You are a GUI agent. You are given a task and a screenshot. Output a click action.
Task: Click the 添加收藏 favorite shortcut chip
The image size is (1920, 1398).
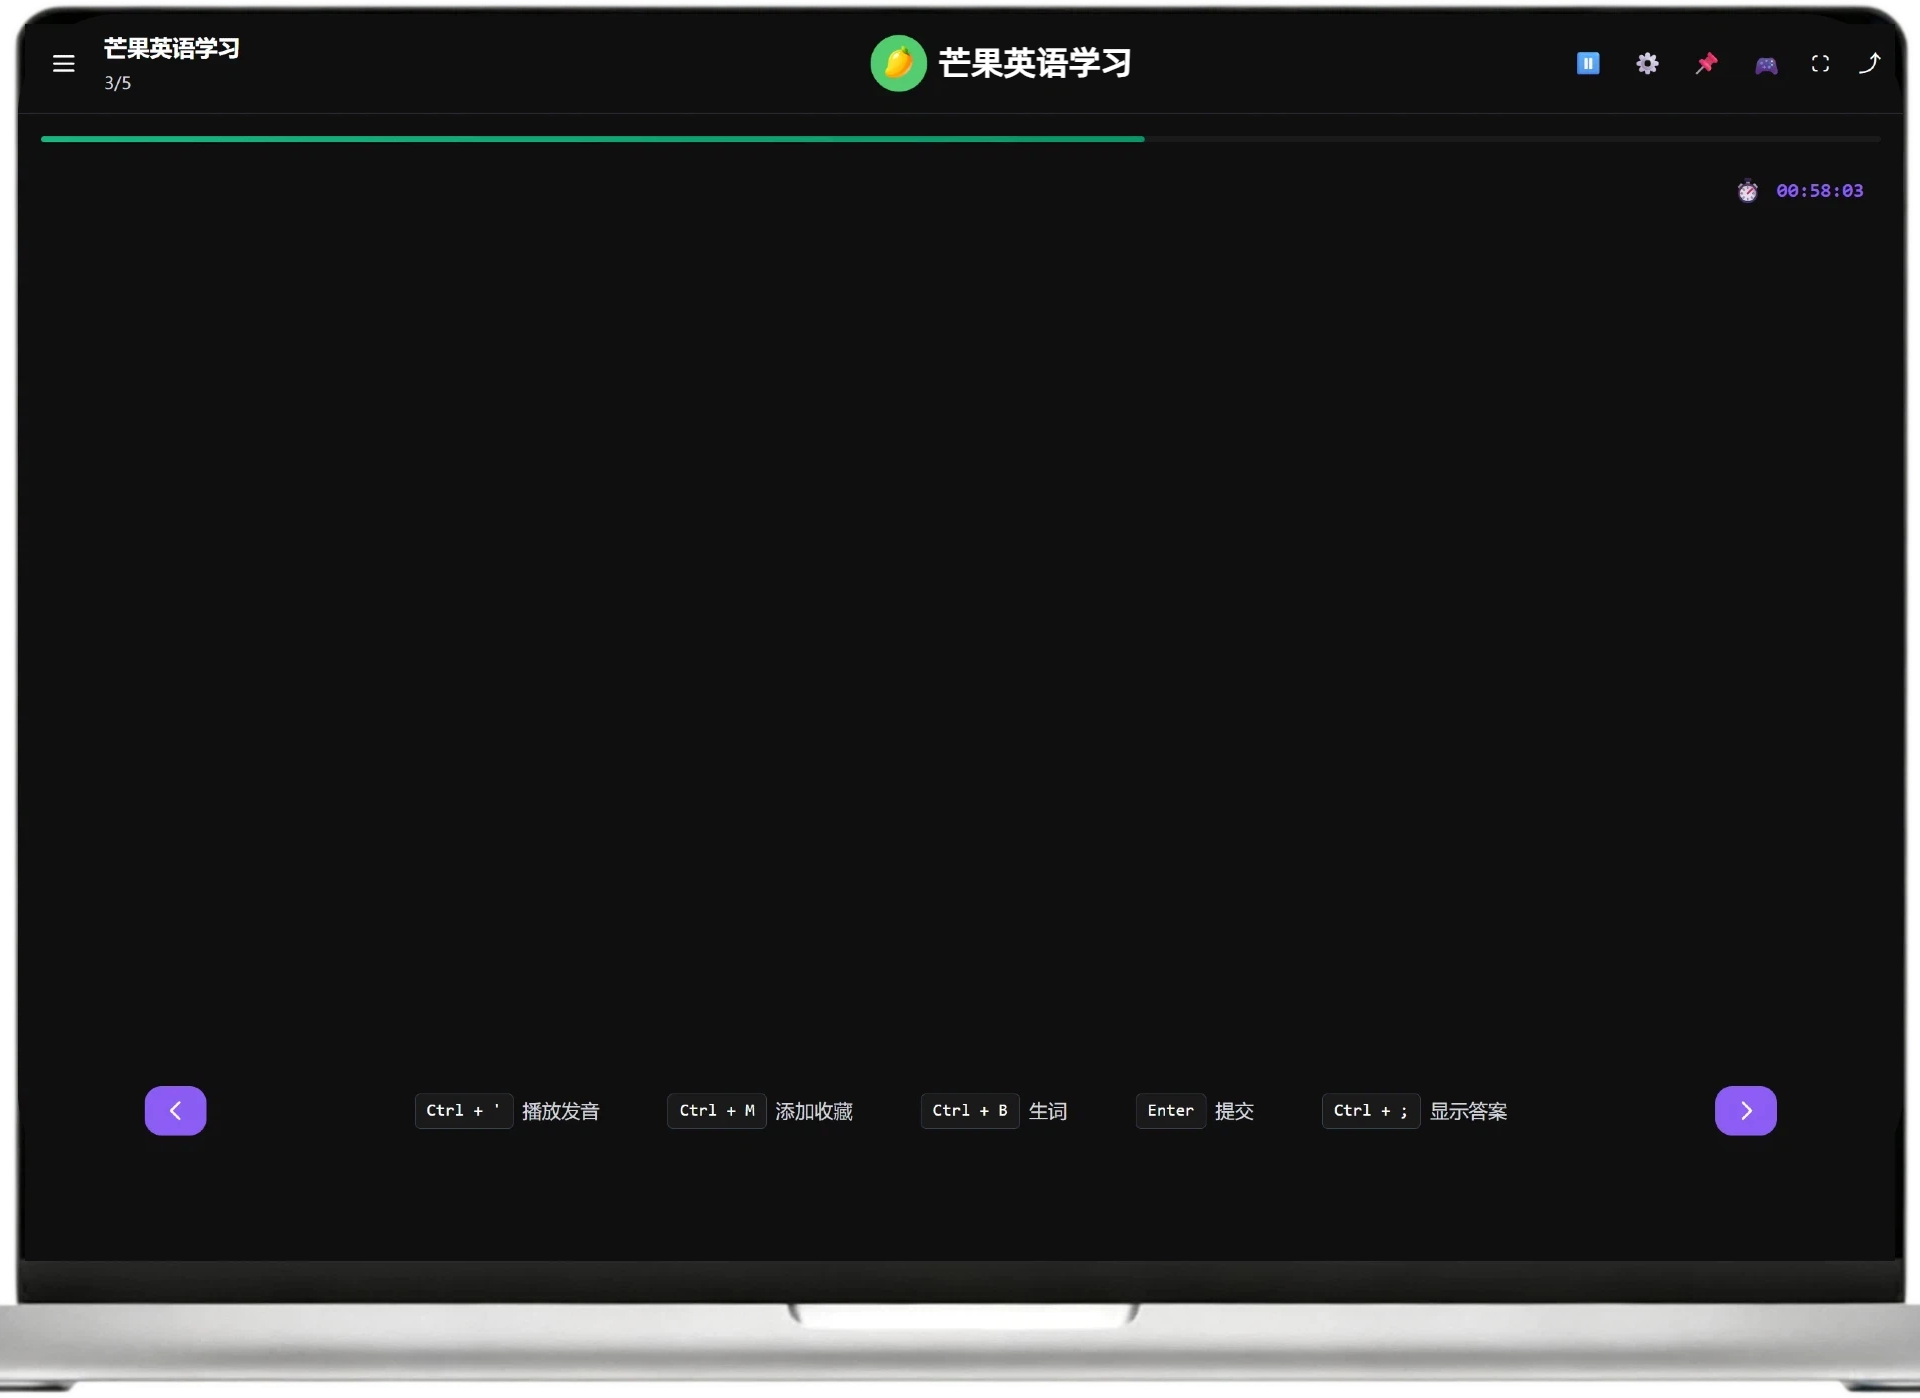click(x=813, y=1110)
